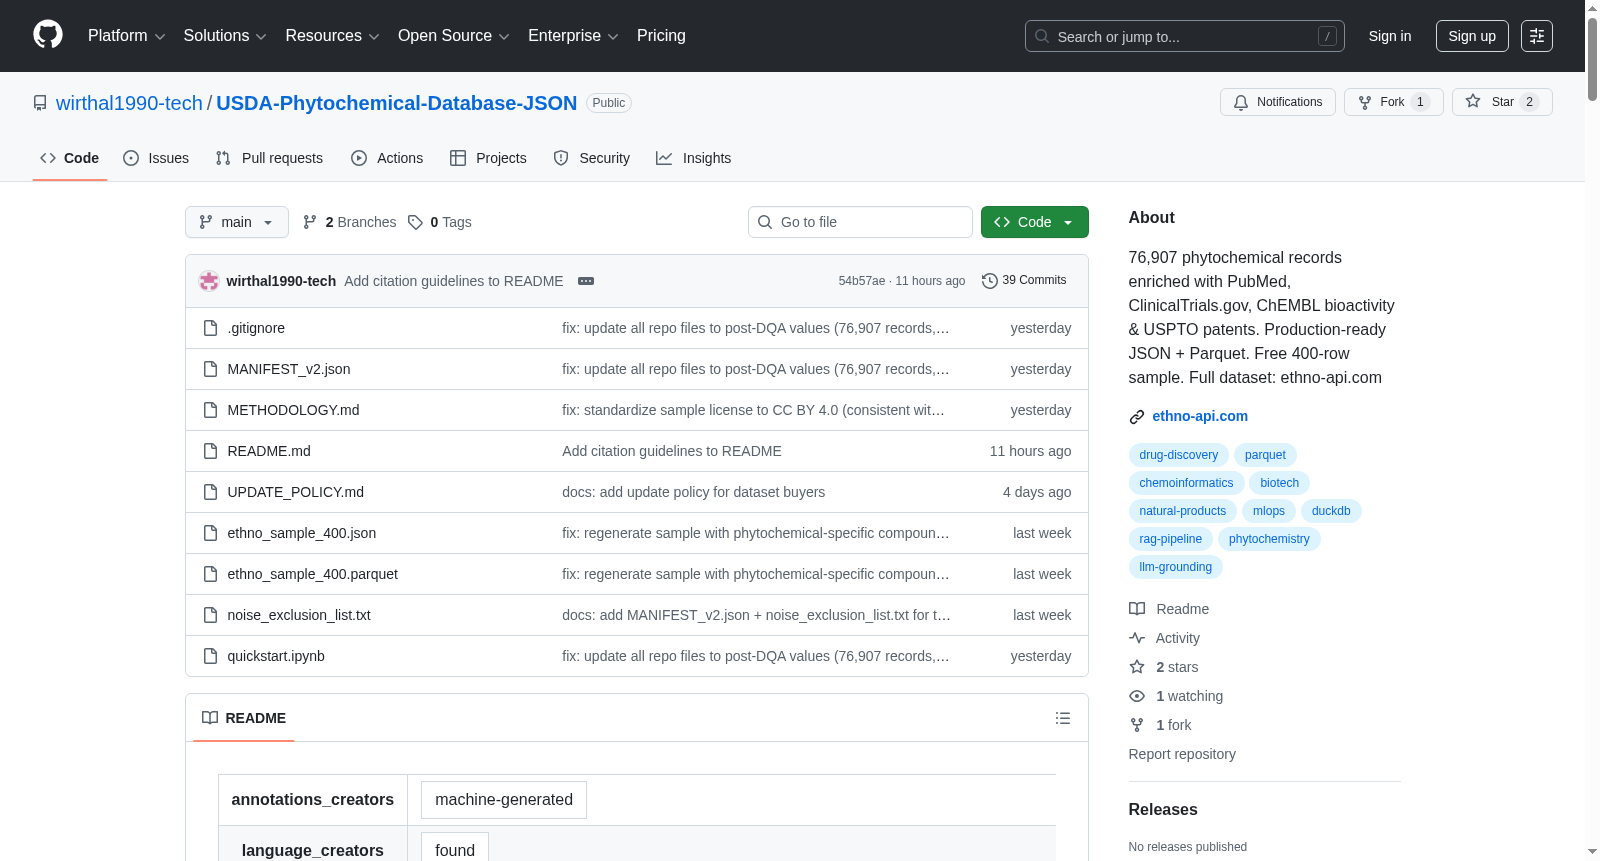This screenshot has width=1600, height=861.
Task: Expand the Platform menu
Action: click(127, 36)
